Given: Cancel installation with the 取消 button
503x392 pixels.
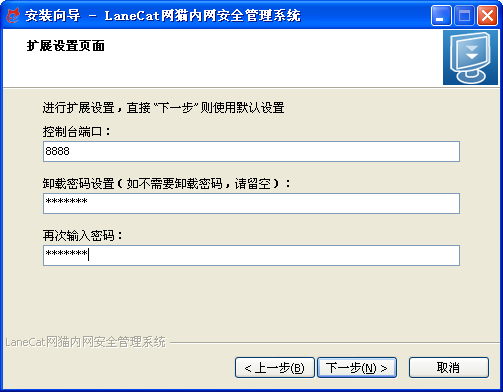Looking at the screenshot, I should [x=449, y=368].
